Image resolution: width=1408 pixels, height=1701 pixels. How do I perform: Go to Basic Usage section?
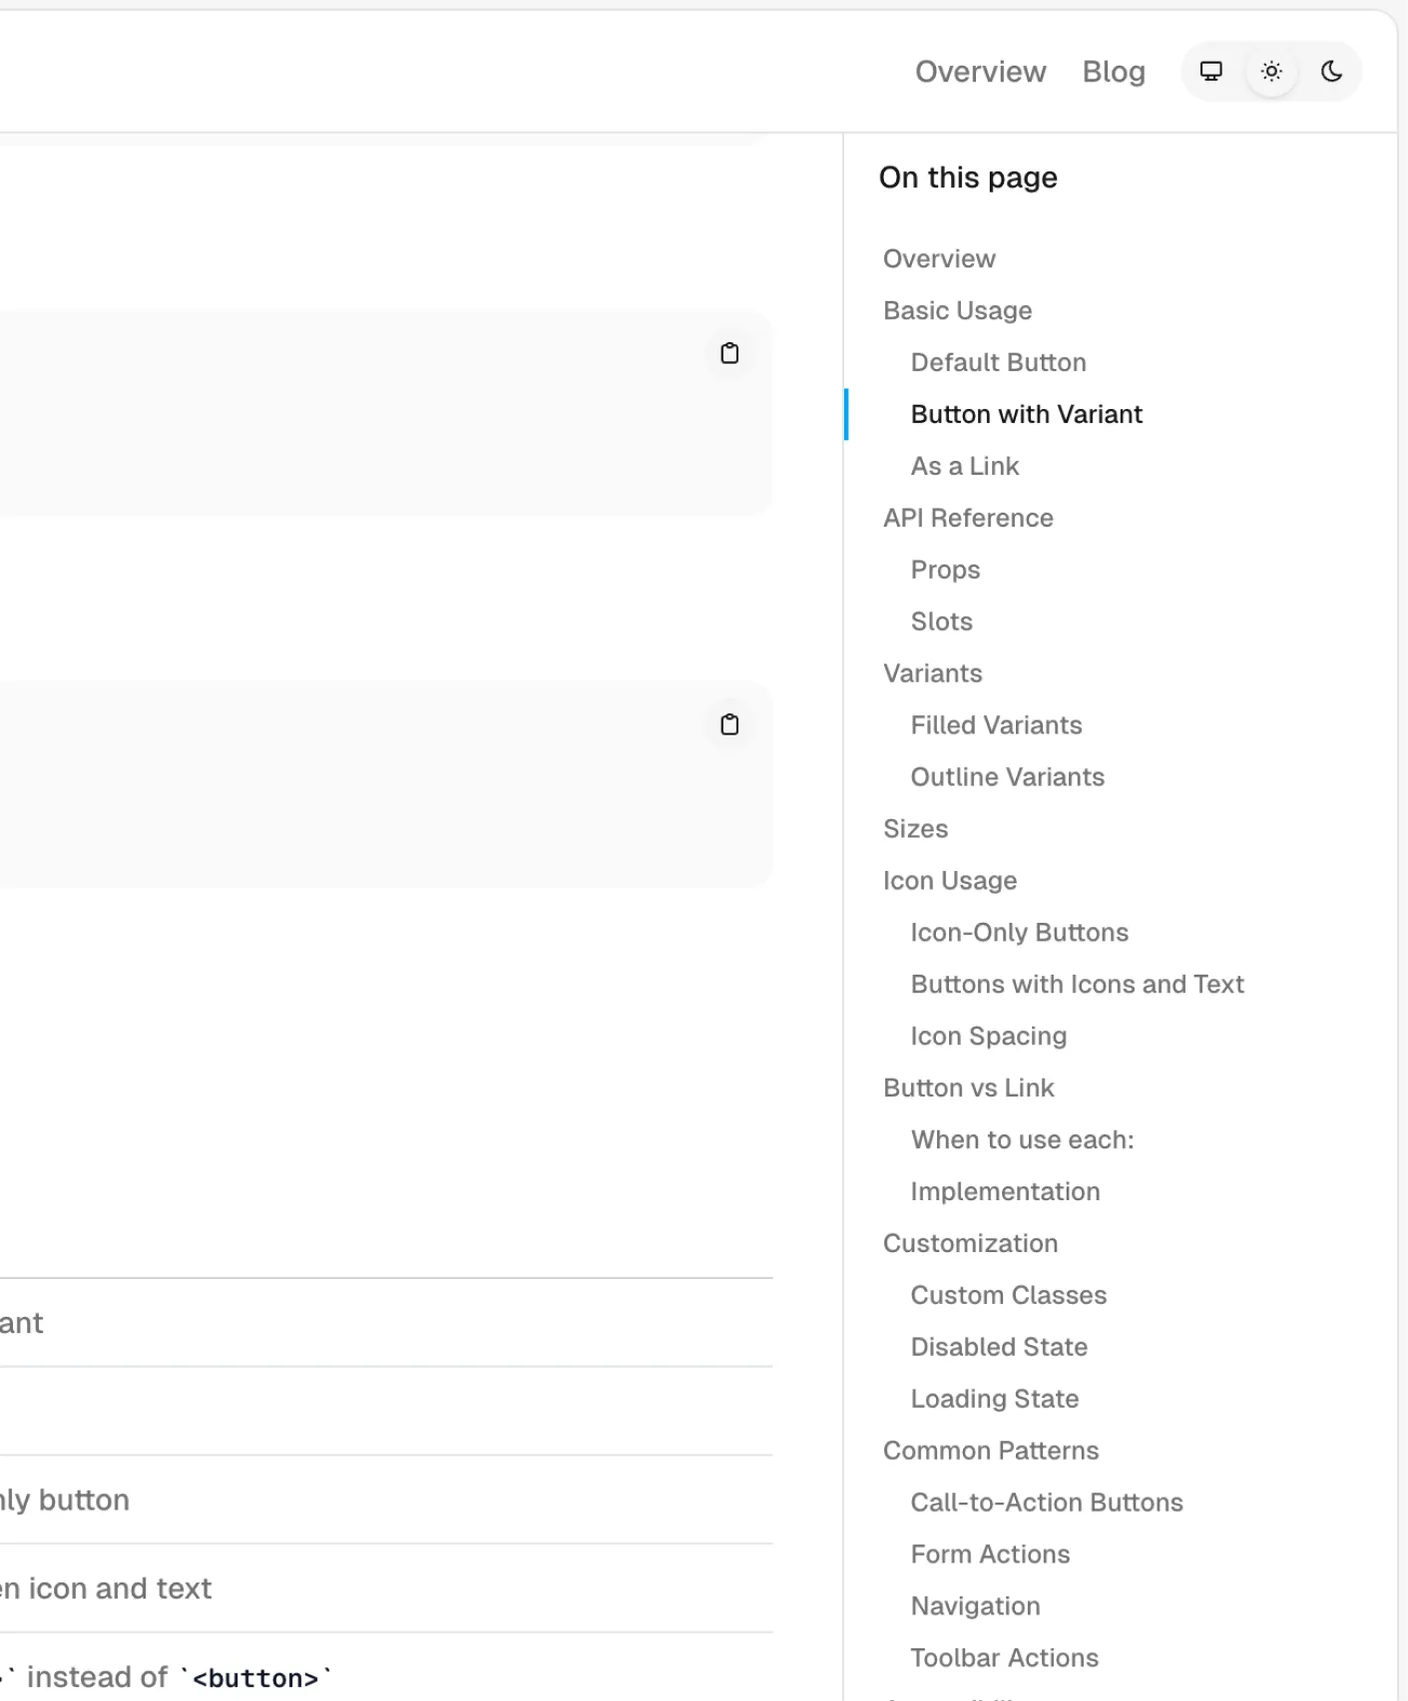pos(957,311)
